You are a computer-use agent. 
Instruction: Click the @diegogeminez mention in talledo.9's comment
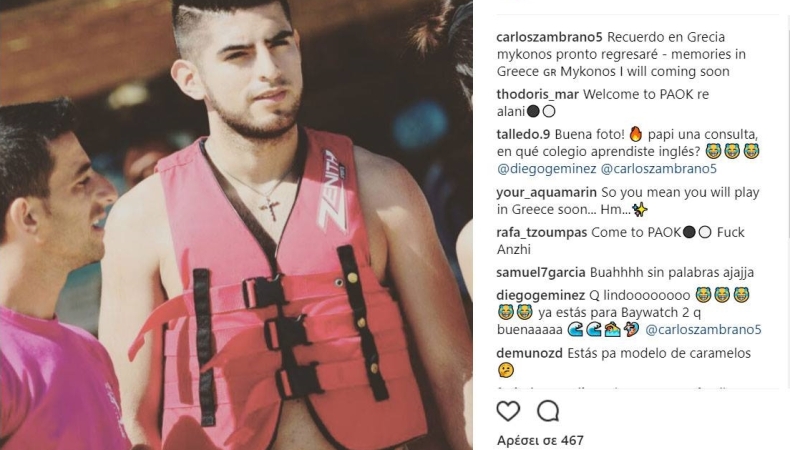point(547,169)
